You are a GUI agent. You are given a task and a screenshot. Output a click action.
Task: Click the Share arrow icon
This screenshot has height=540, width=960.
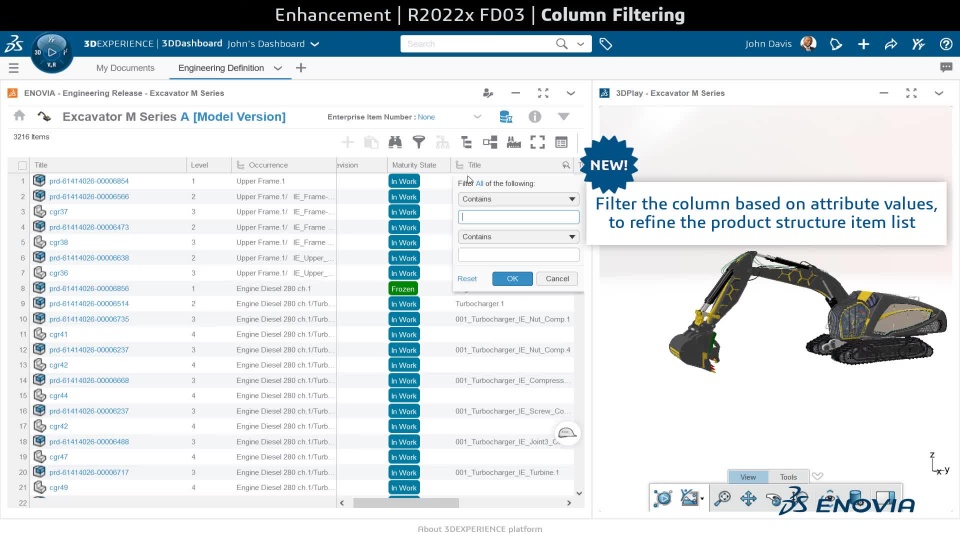(x=891, y=44)
